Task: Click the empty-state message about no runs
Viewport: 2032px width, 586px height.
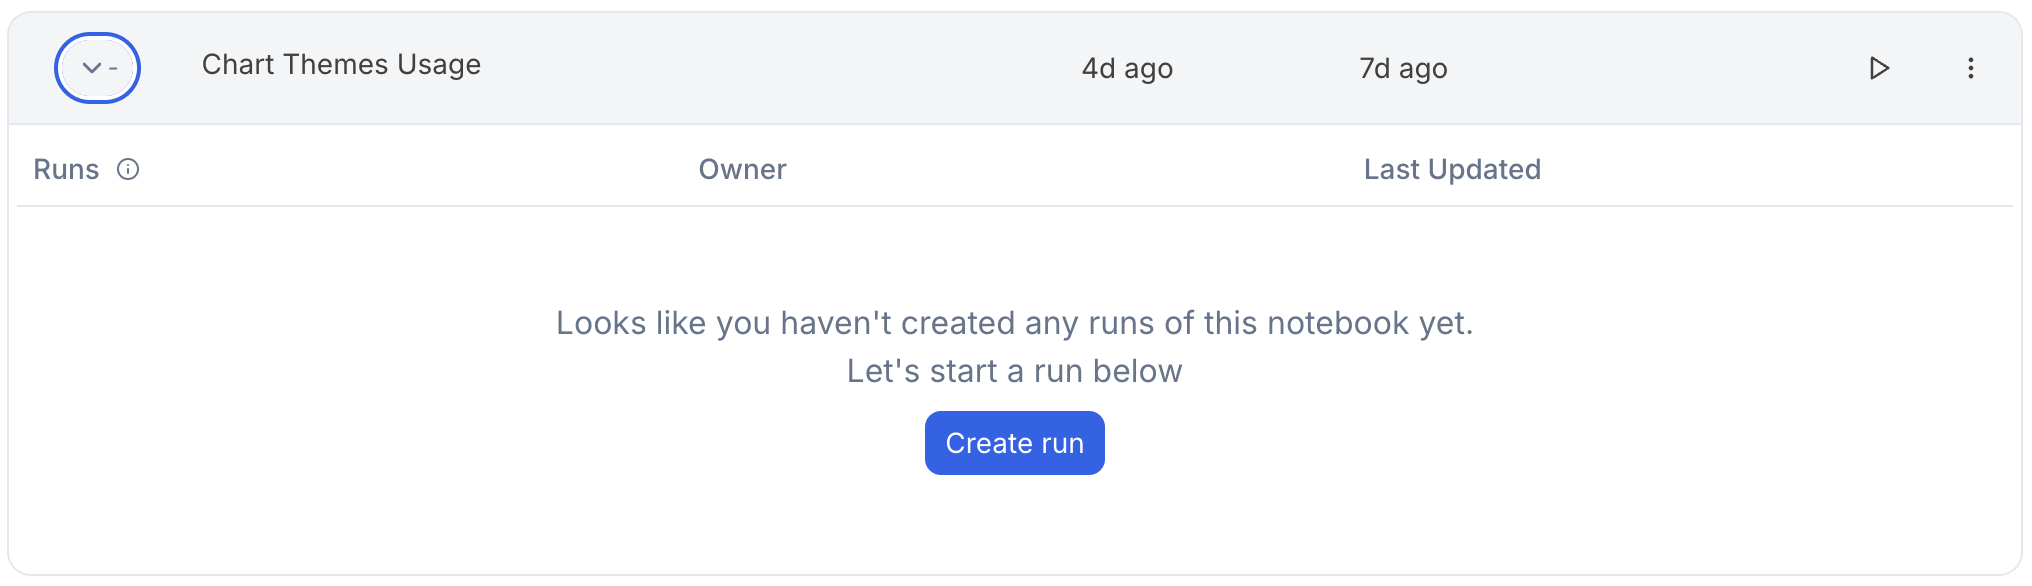Action: [x=1014, y=323]
